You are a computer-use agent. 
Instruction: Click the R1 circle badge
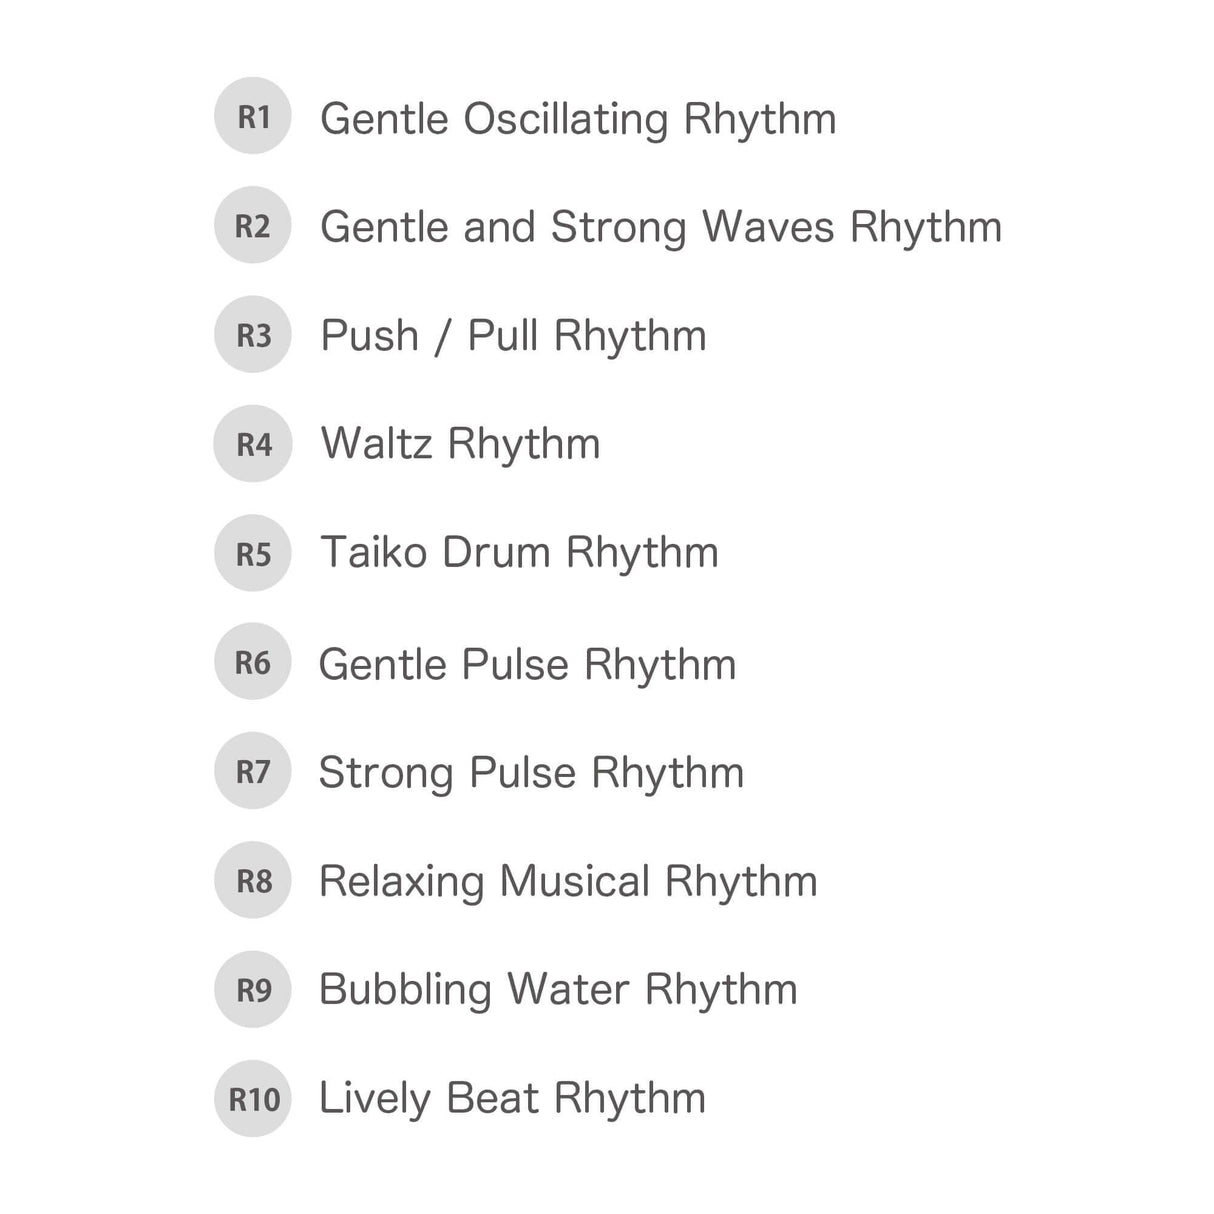click(x=252, y=116)
